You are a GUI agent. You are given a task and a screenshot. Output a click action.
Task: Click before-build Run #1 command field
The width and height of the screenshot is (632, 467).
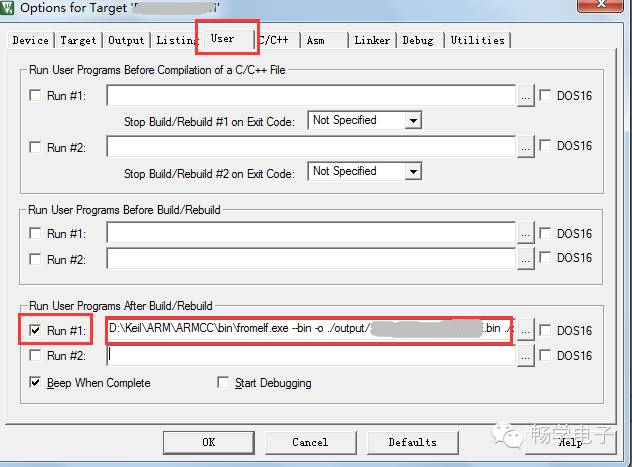coord(311,232)
